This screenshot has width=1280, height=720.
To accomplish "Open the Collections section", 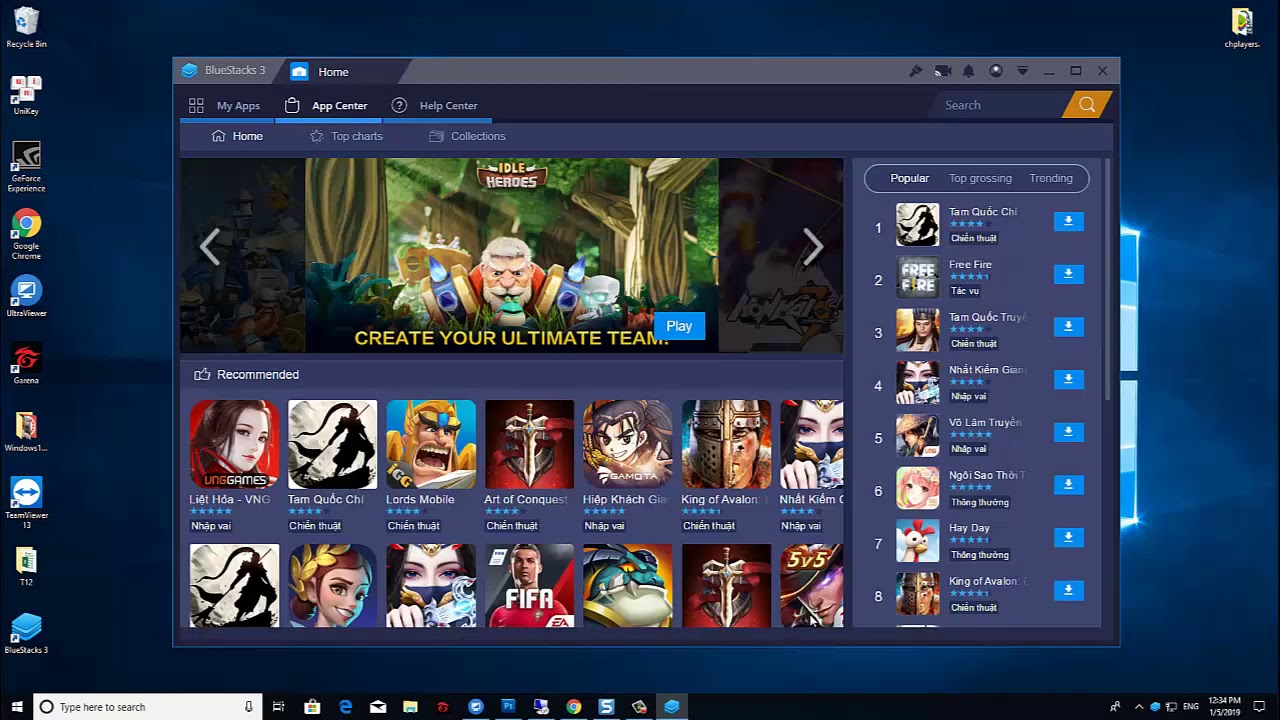I will pyautogui.click(x=467, y=136).
